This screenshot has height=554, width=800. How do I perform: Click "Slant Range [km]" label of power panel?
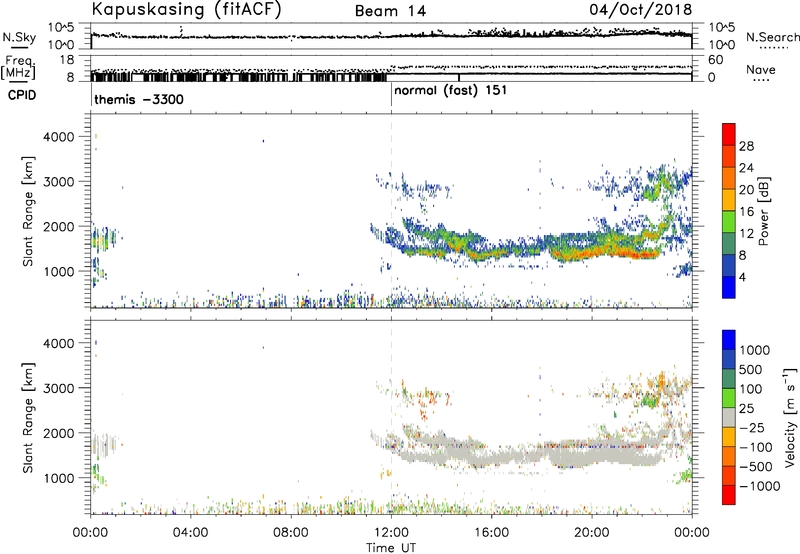(28, 211)
